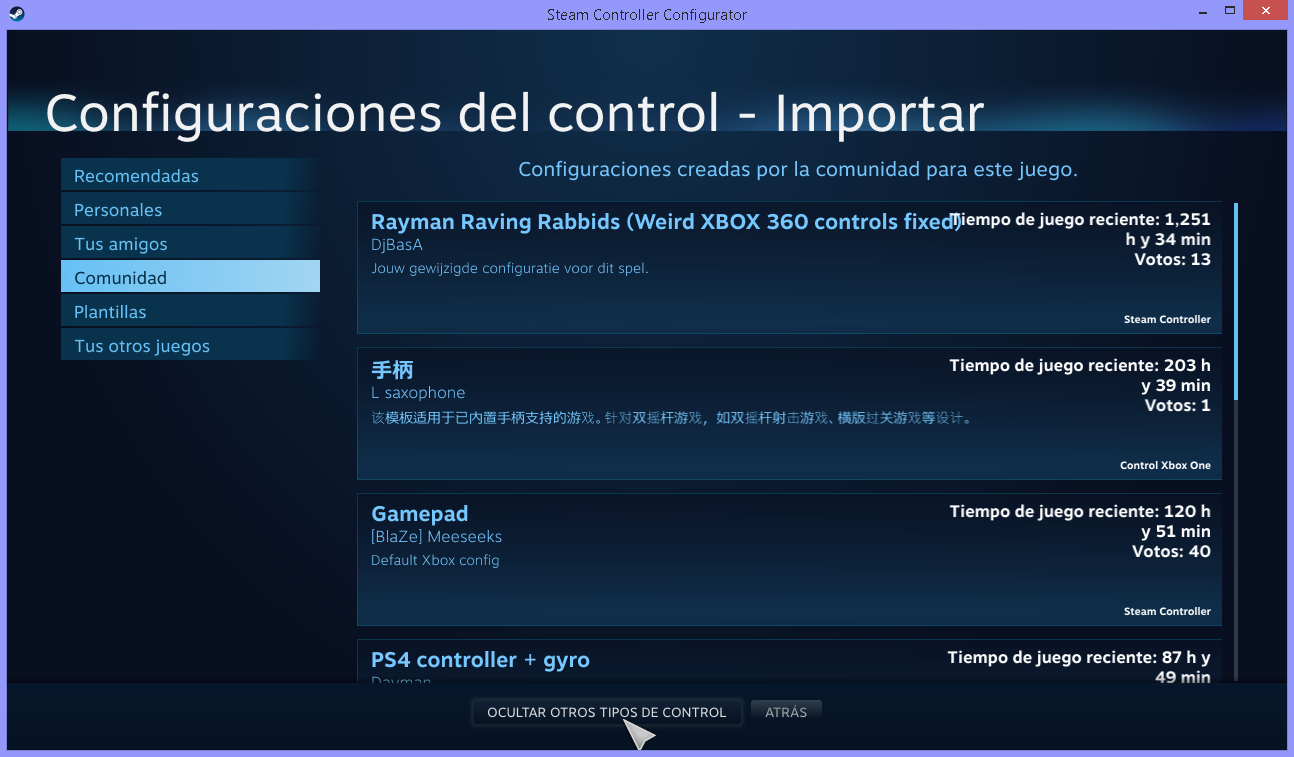The width and height of the screenshot is (1294, 757).
Task: Click the Steam Controller label on the Gamepad card
Action: 1167,612
